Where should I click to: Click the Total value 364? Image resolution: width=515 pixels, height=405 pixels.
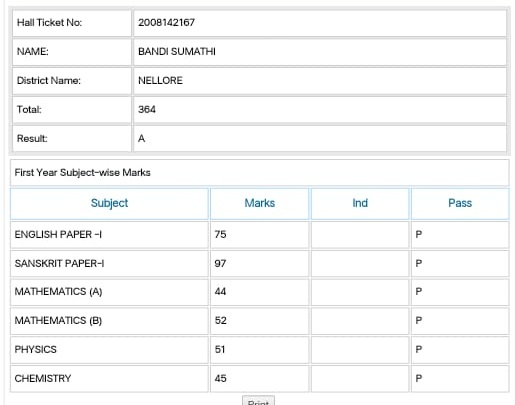point(147,110)
